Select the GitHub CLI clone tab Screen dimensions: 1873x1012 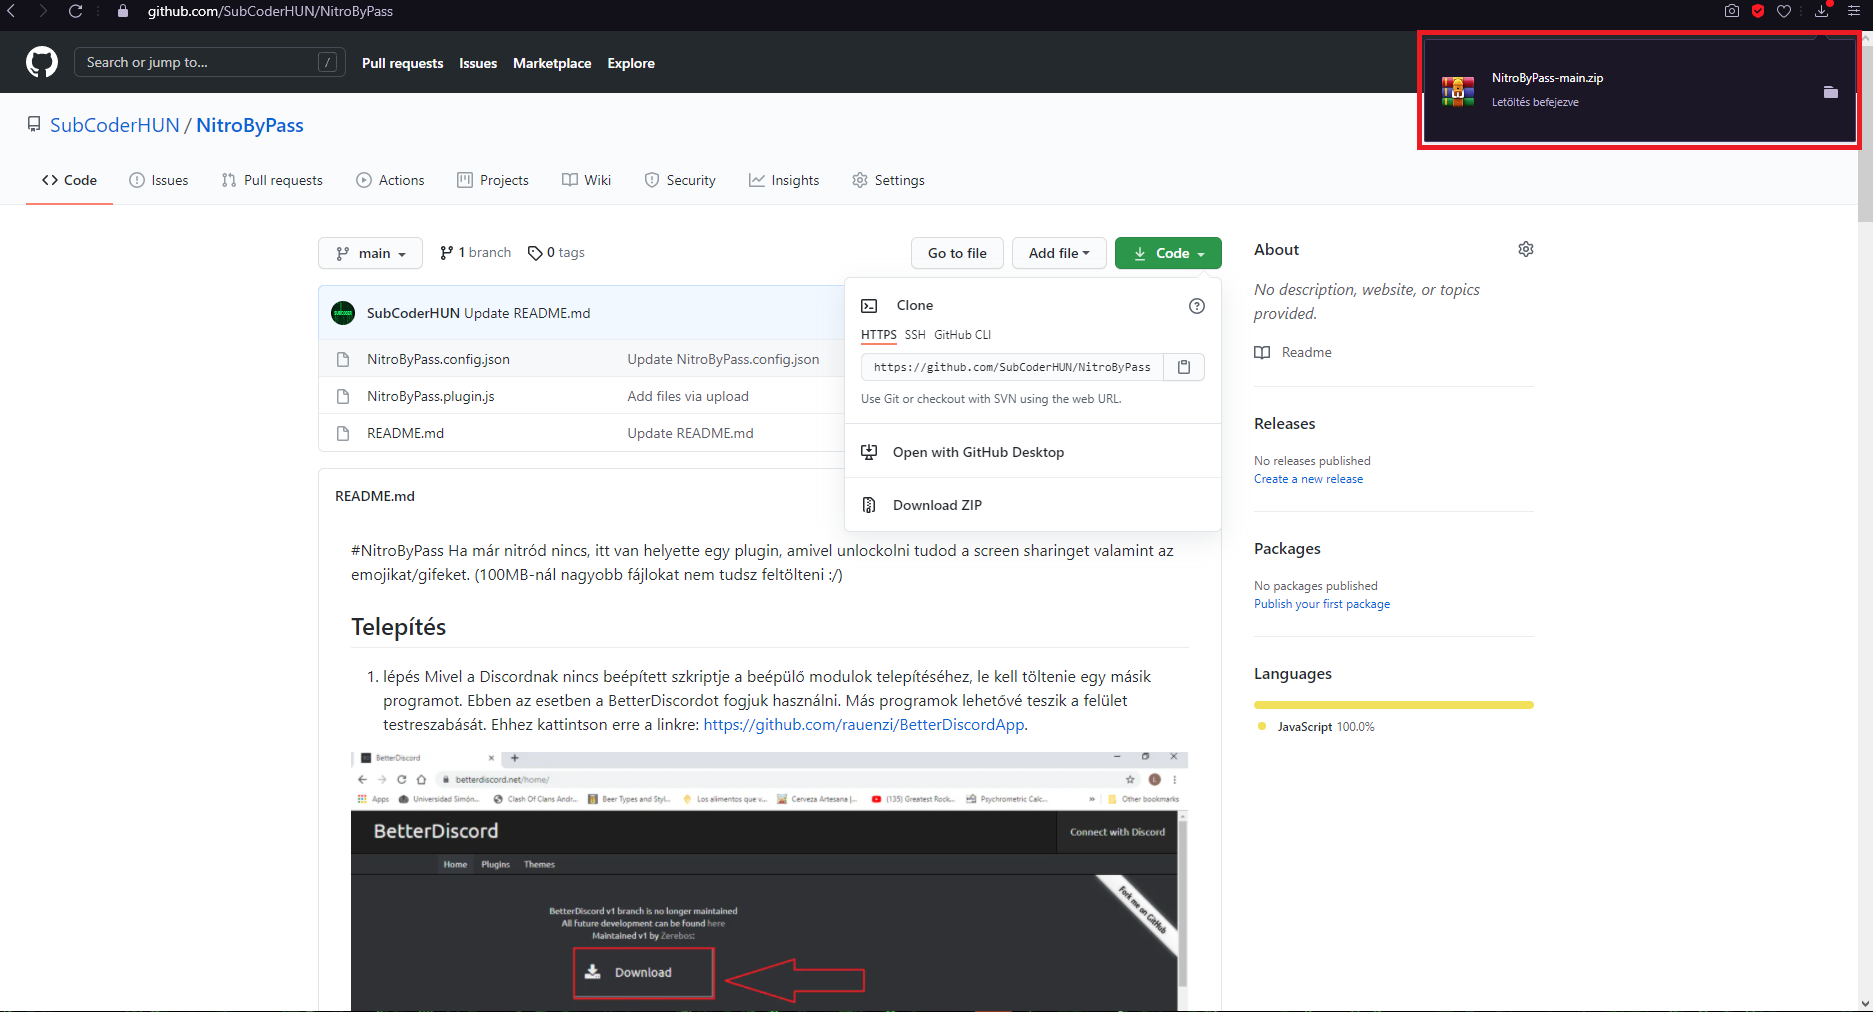(x=963, y=335)
